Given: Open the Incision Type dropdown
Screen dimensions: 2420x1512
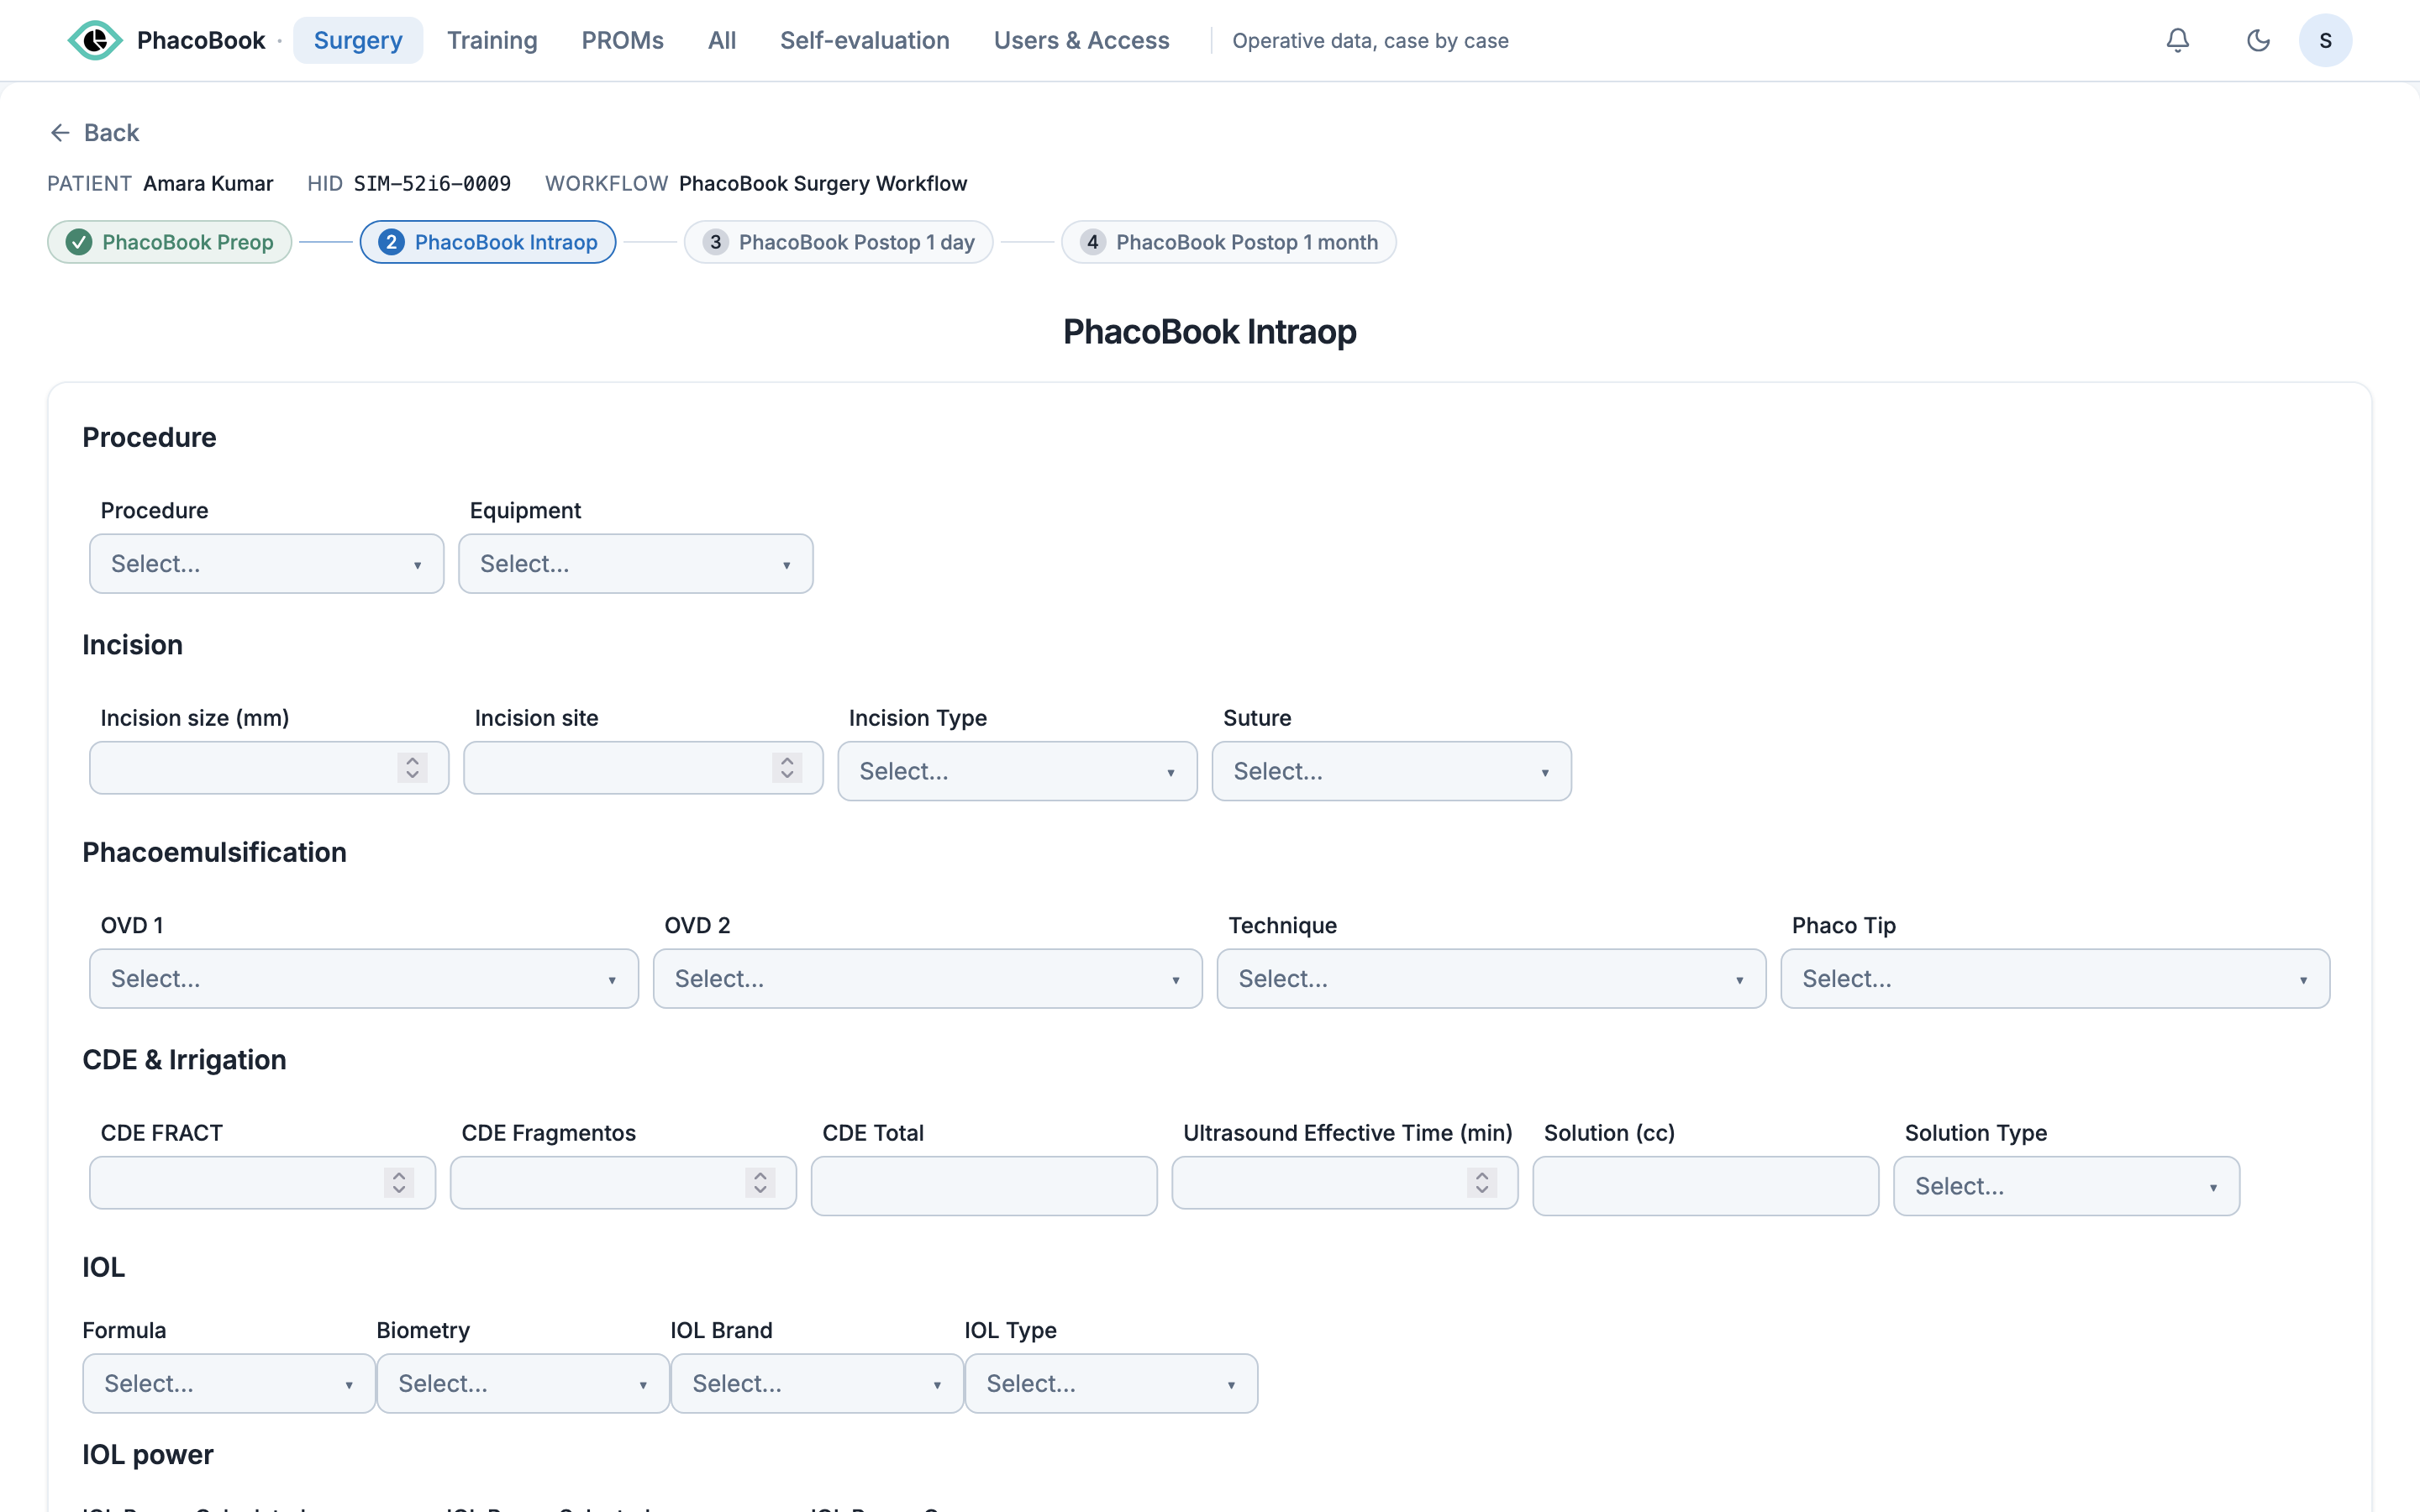Looking at the screenshot, I should tap(1017, 771).
